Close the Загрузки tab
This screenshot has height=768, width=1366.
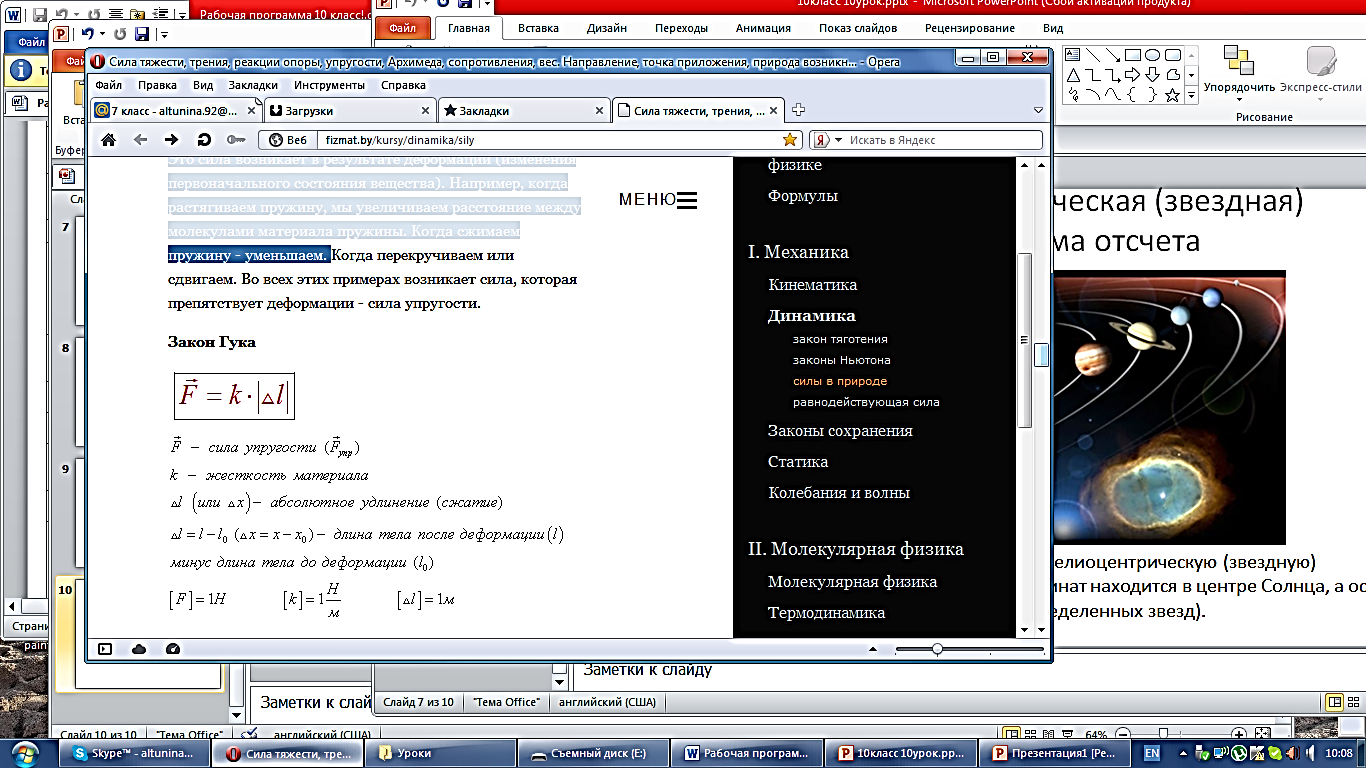tap(424, 111)
